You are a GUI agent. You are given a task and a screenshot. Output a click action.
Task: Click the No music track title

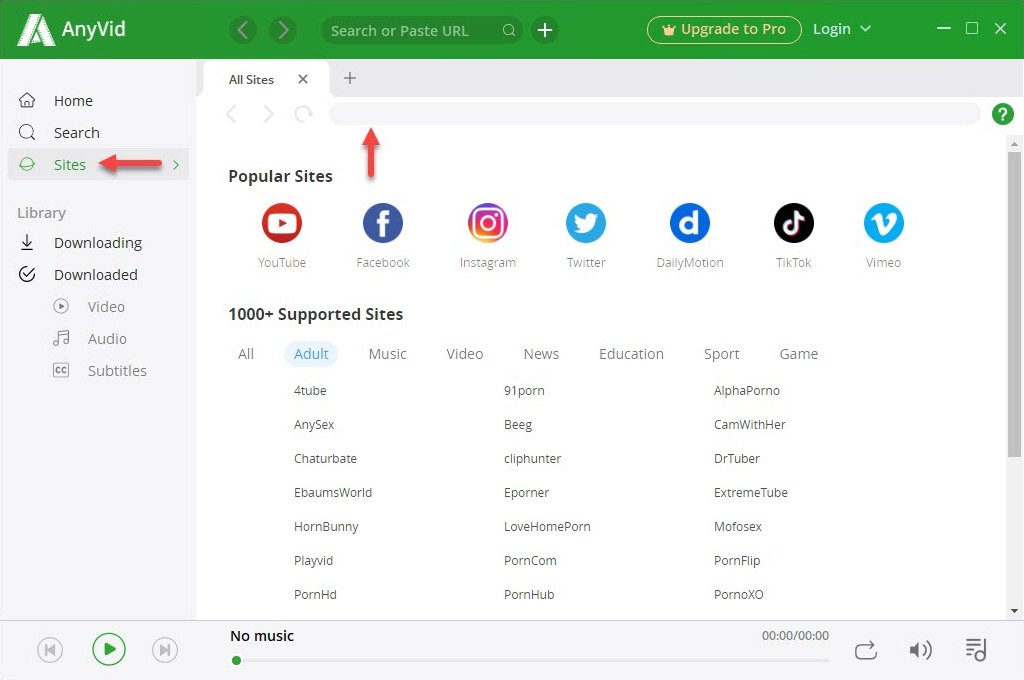pyautogui.click(x=262, y=636)
